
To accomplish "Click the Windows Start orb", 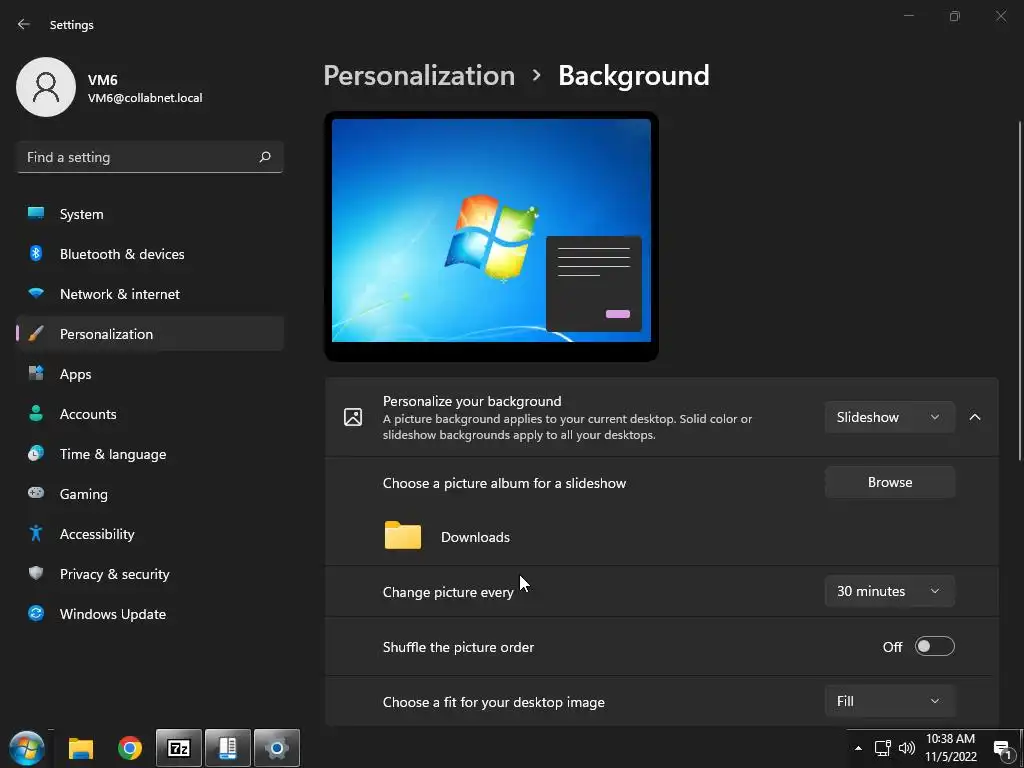I will pyautogui.click(x=27, y=748).
